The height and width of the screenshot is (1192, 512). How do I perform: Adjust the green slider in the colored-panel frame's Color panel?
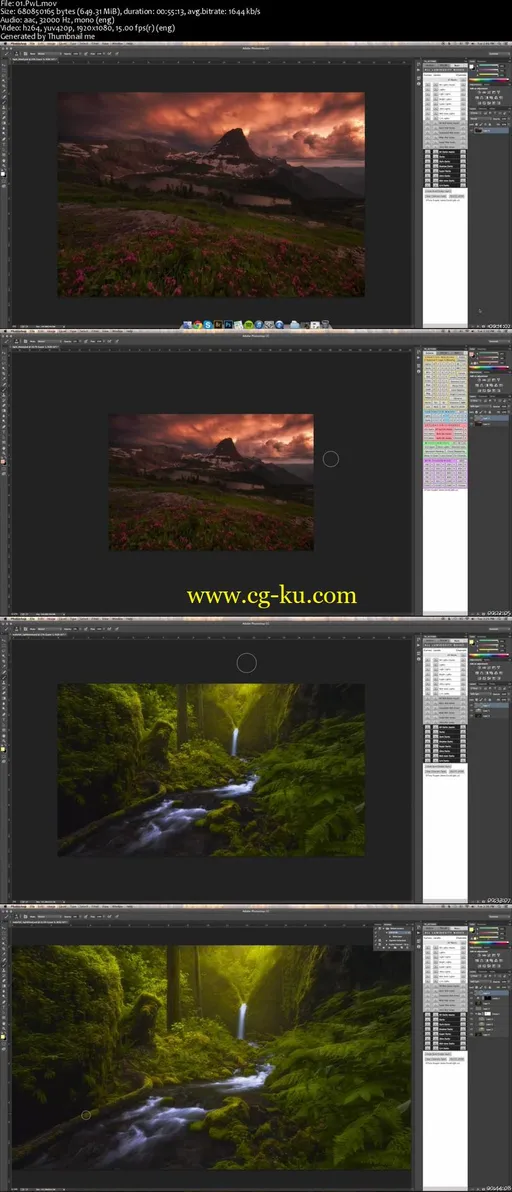click(x=488, y=357)
